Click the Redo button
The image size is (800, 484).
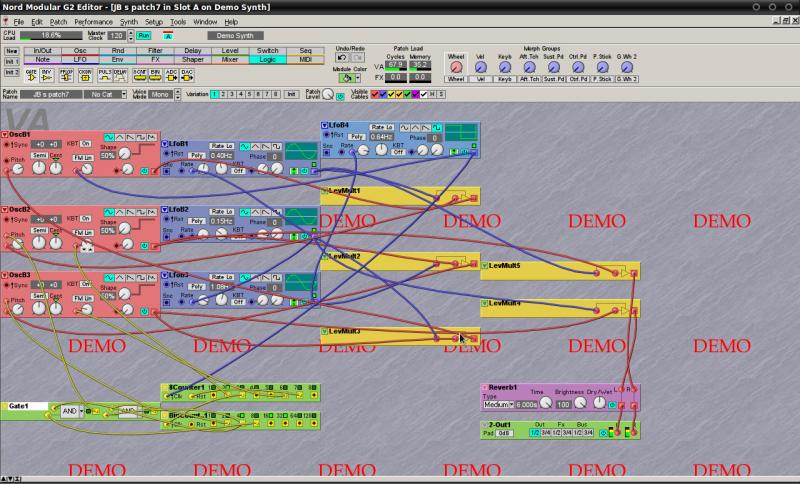click(357, 58)
